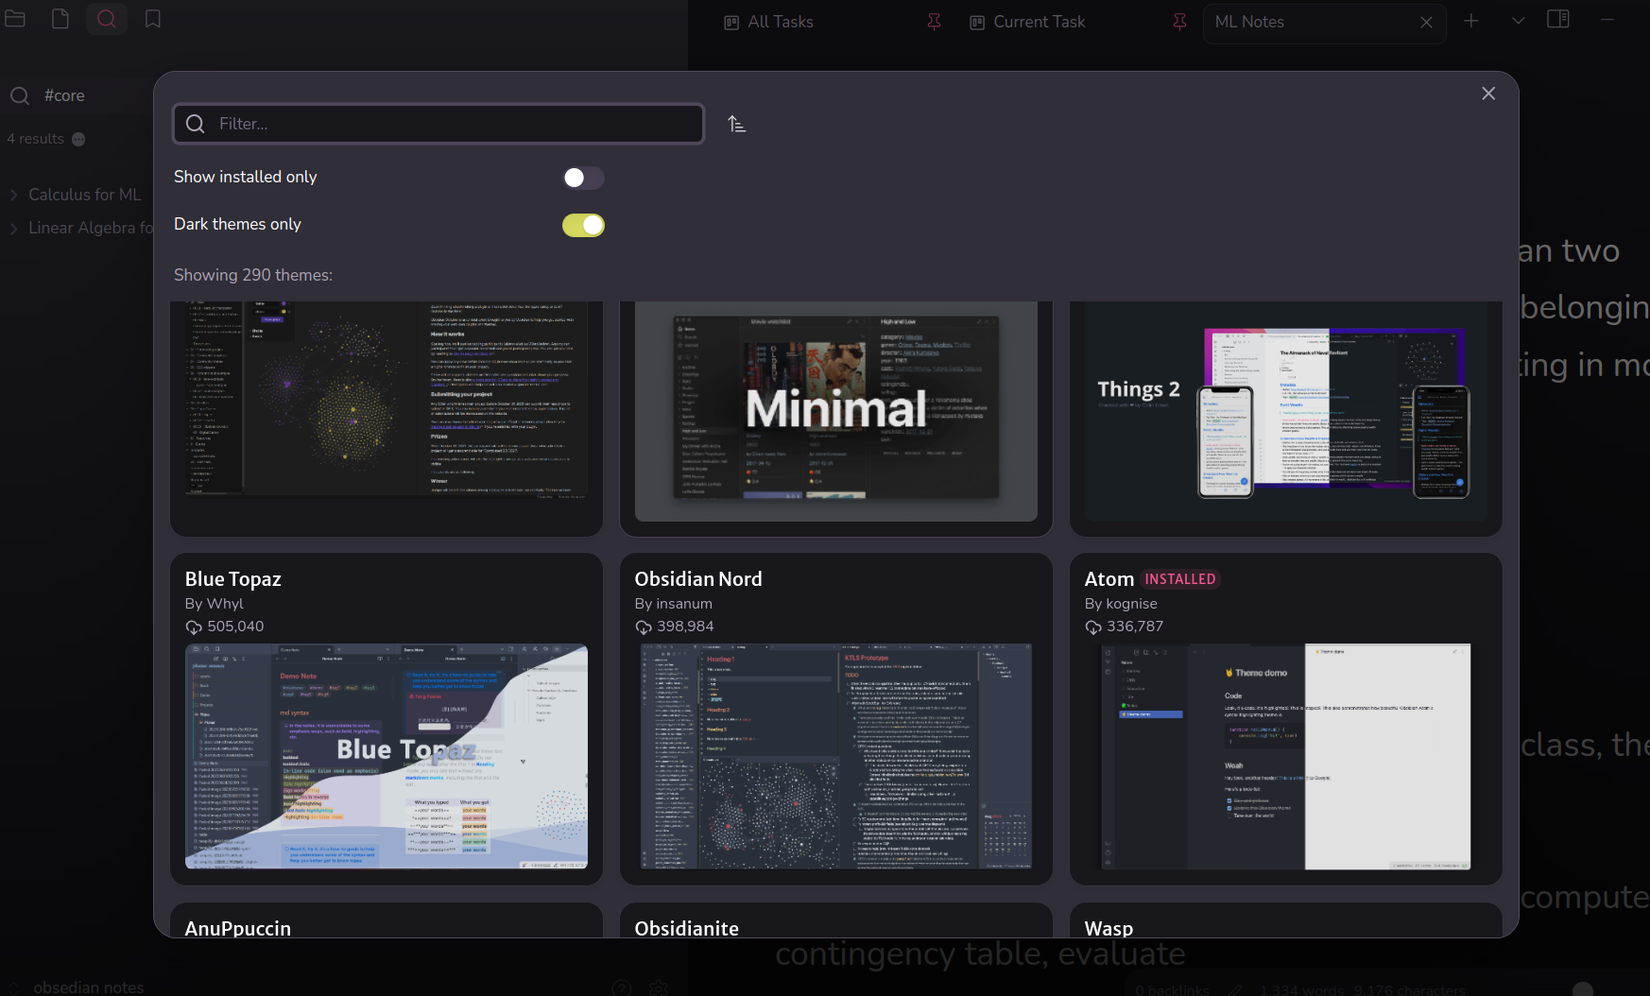The height and width of the screenshot is (996, 1650).
Task: Open help using the question mark icon
Action: (x=621, y=988)
